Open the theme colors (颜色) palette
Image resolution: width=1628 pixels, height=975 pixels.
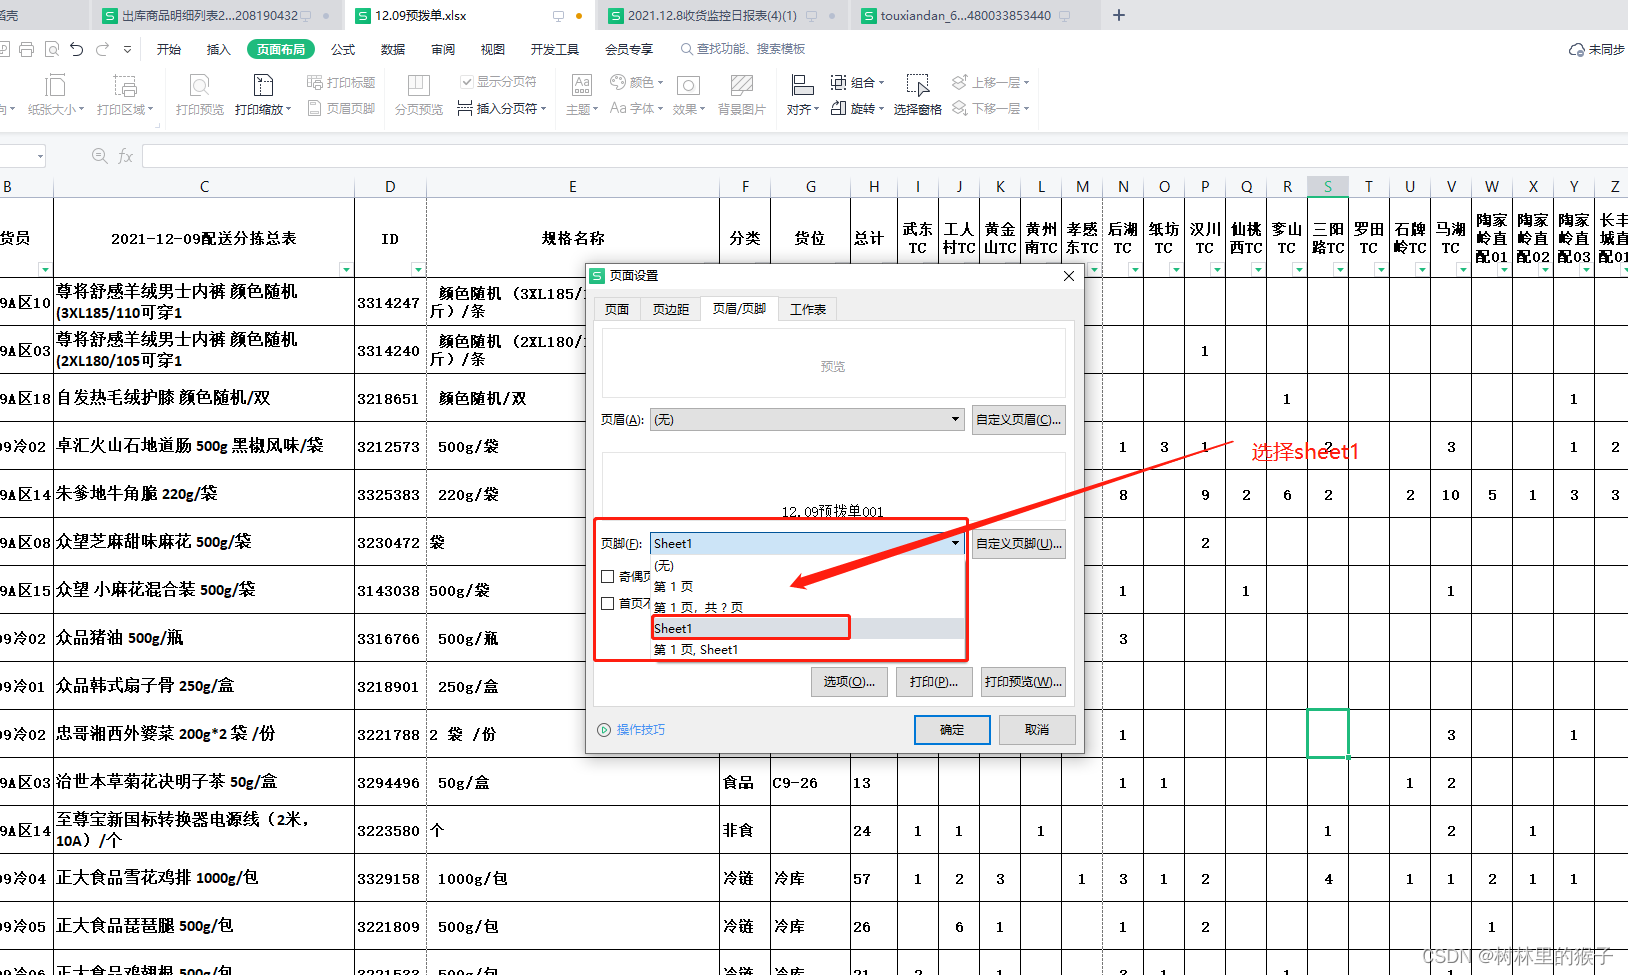coord(637,82)
